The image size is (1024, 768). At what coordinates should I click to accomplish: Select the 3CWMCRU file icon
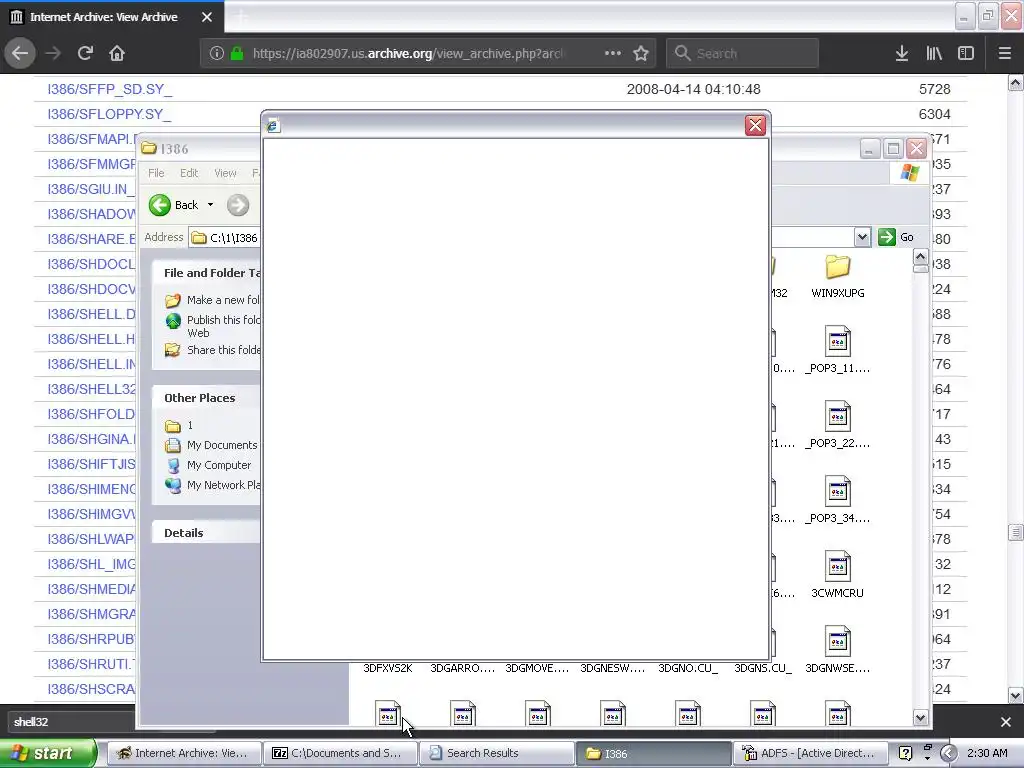[x=838, y=567]
